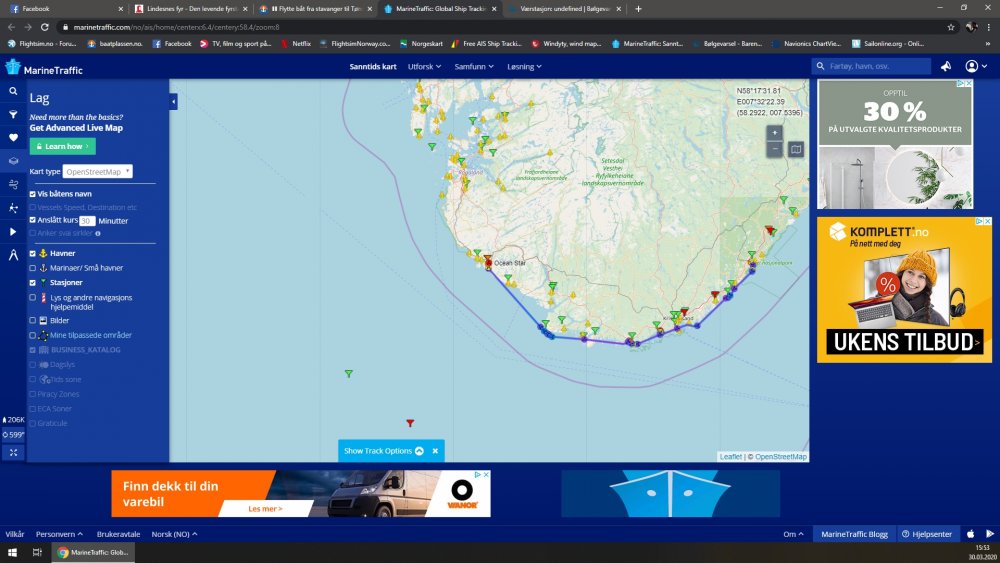Uncheck the 'Stasjoner' layer checkbox

tap(33, 282)
